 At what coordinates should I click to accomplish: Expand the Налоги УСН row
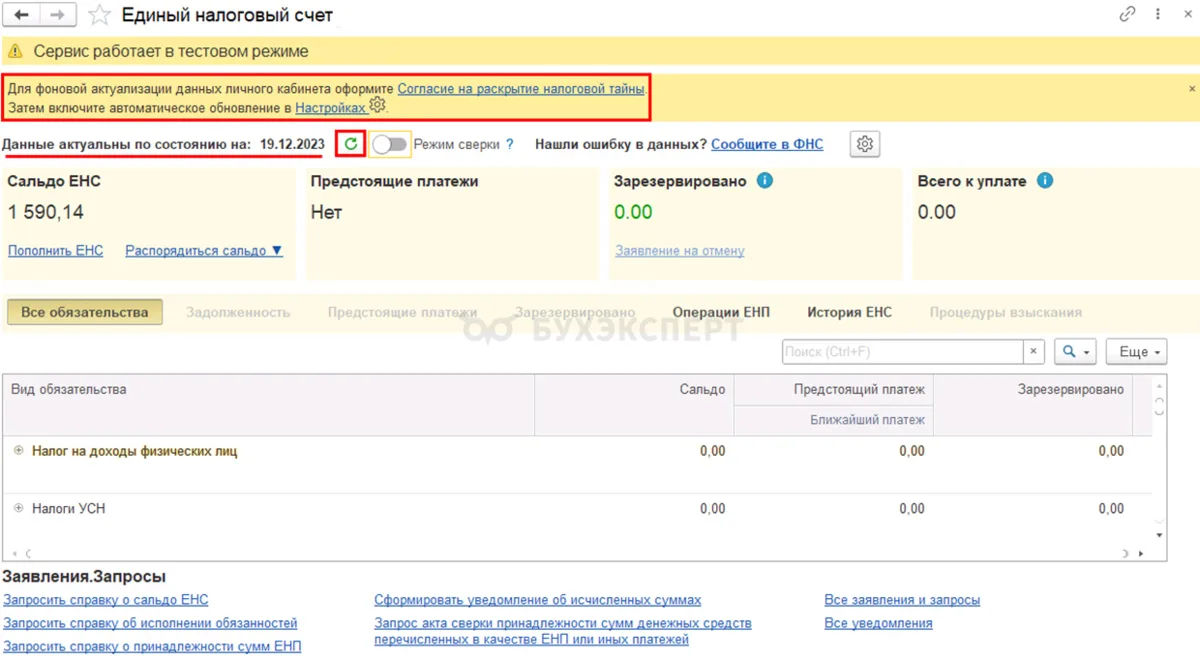click(x=18, y=509)
